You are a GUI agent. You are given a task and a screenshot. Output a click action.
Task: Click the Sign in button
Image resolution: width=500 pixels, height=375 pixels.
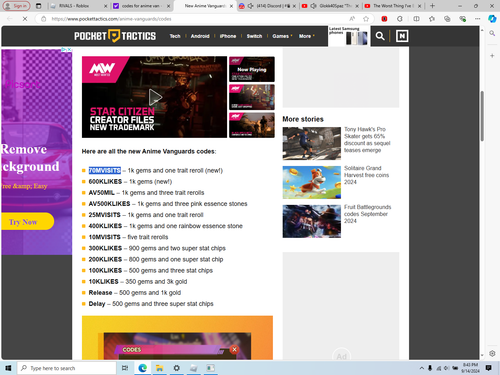(16, 6)
